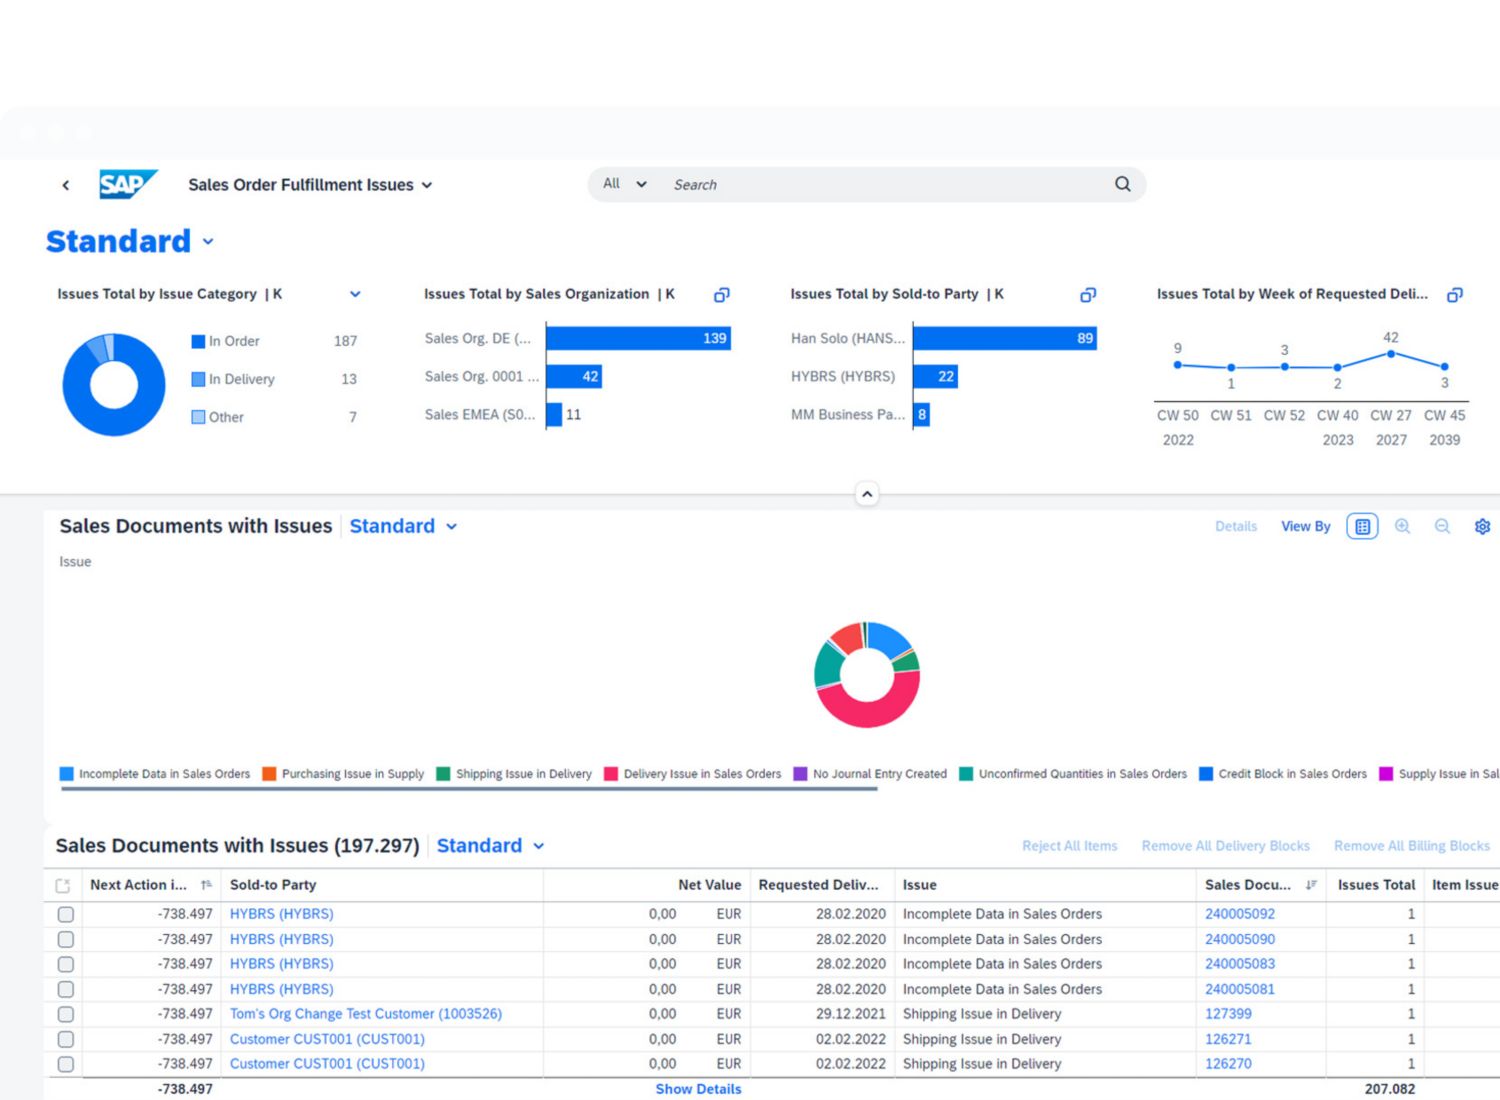Zoom in on the chart
Viewport: 1500px width, 1100px height.
click(x=1402, y=527)
